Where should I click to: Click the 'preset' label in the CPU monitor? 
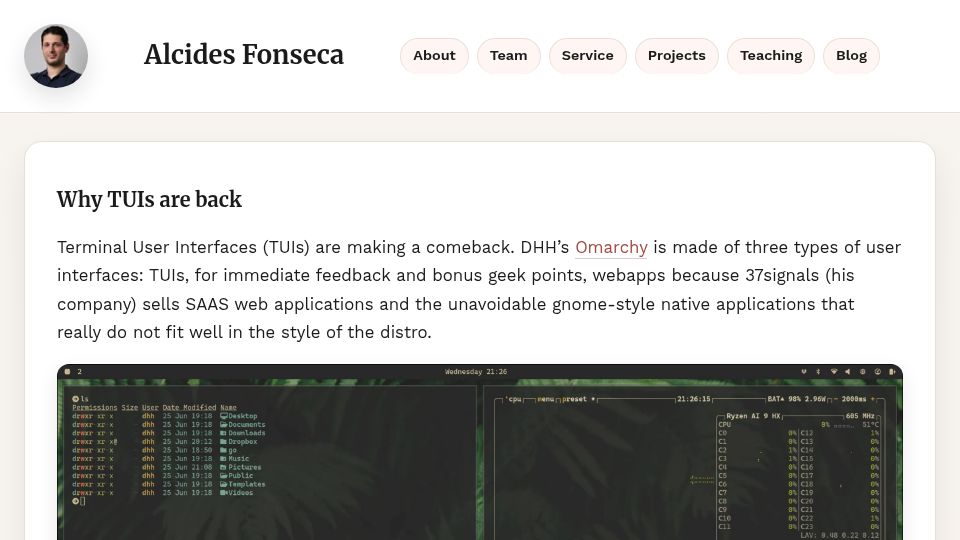click(574, 399)
